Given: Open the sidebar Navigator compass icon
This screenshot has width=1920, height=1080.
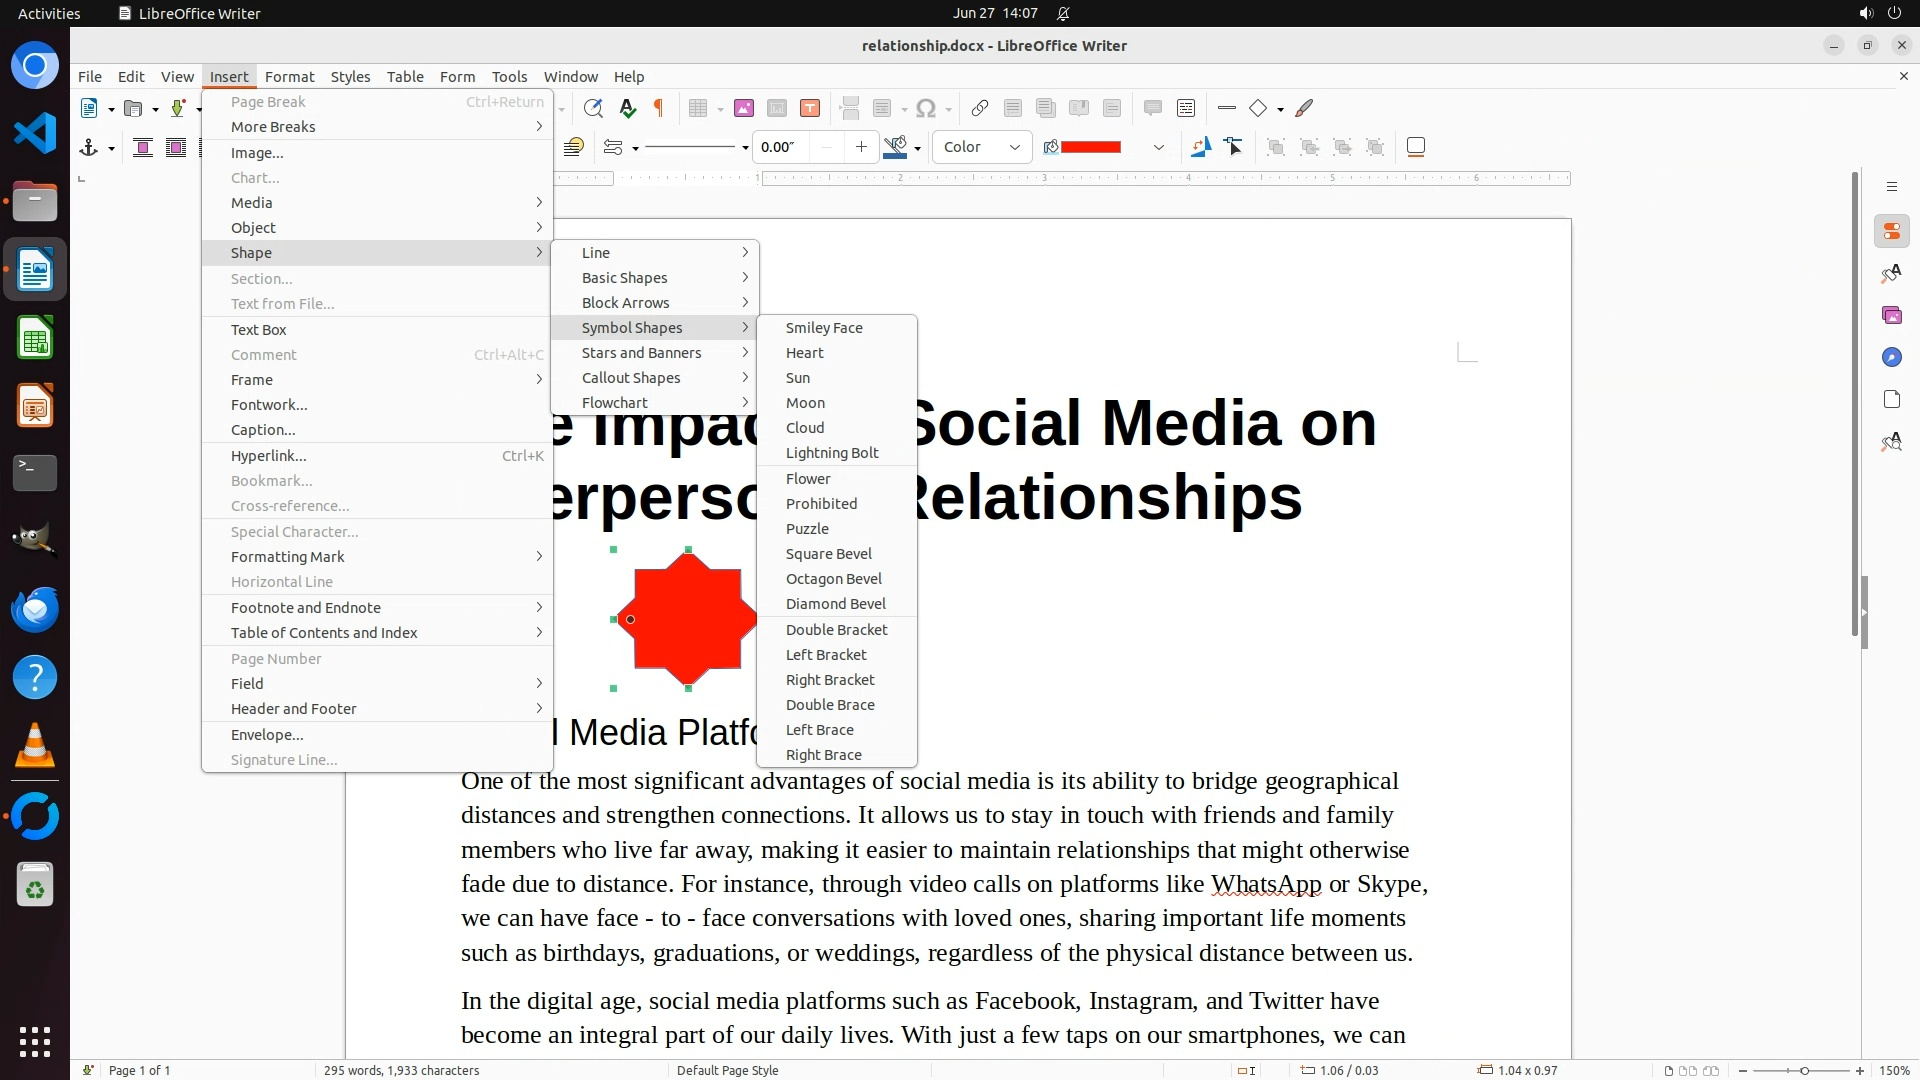Looking at the screenshot, I should 1891,357.
